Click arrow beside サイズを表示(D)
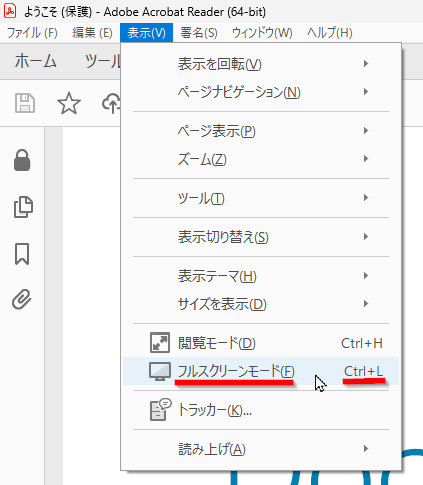This screenshot has height=485, width=423. coord(366,304)
